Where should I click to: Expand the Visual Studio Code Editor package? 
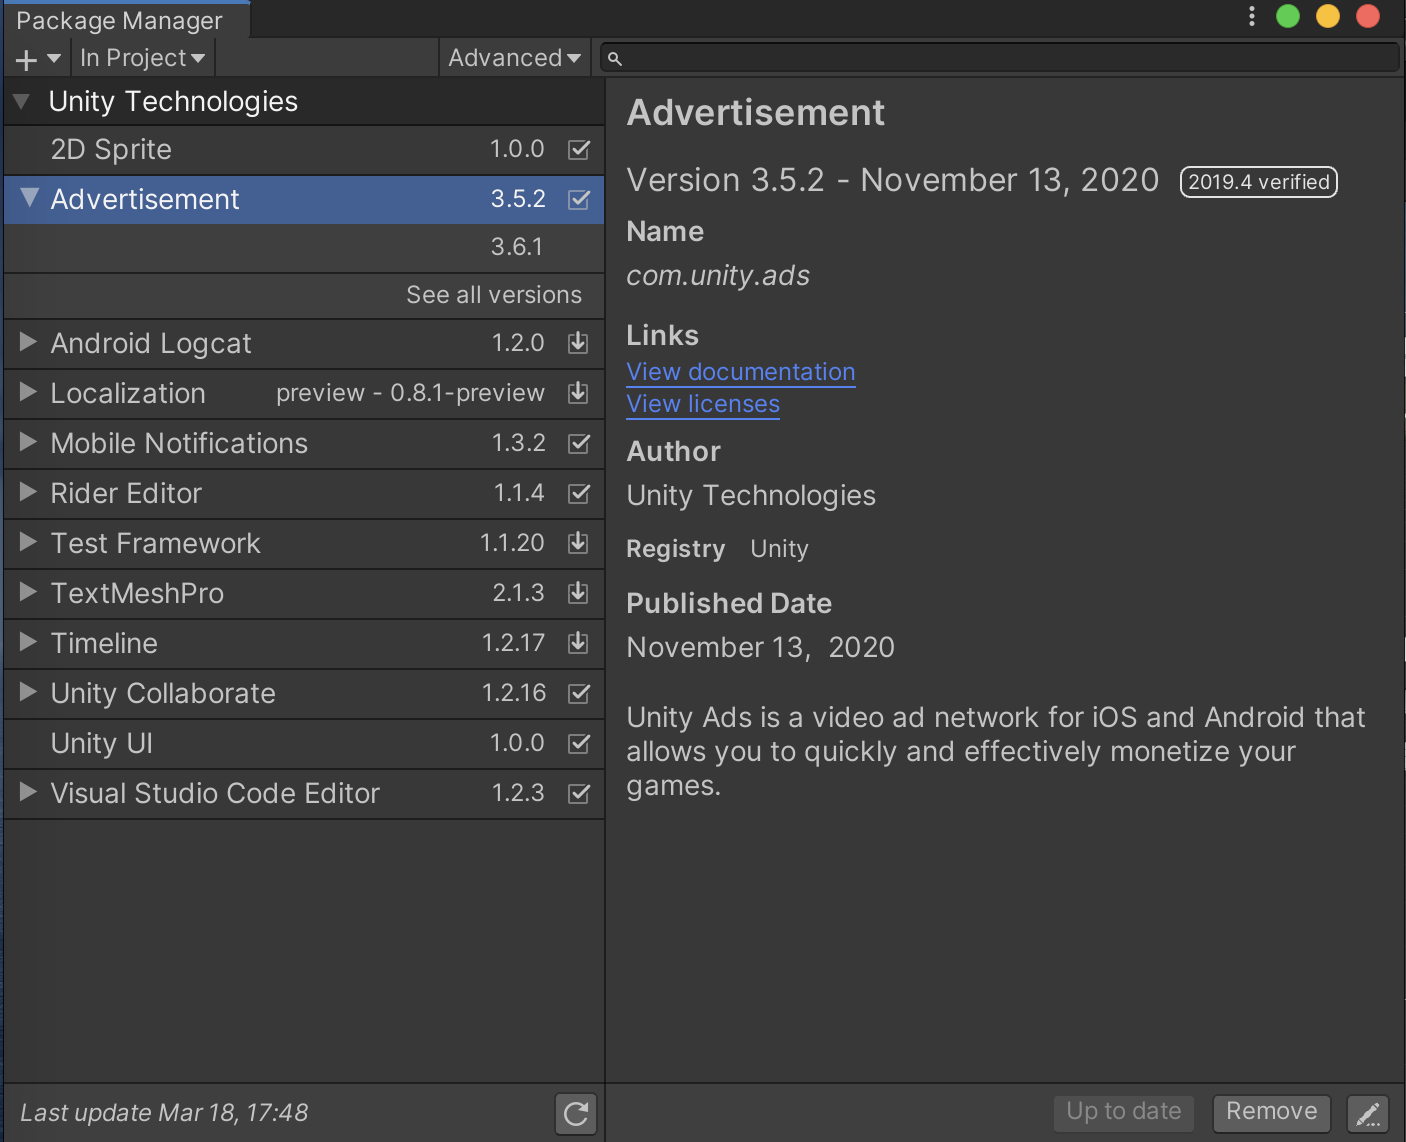[x=28, y=792]
